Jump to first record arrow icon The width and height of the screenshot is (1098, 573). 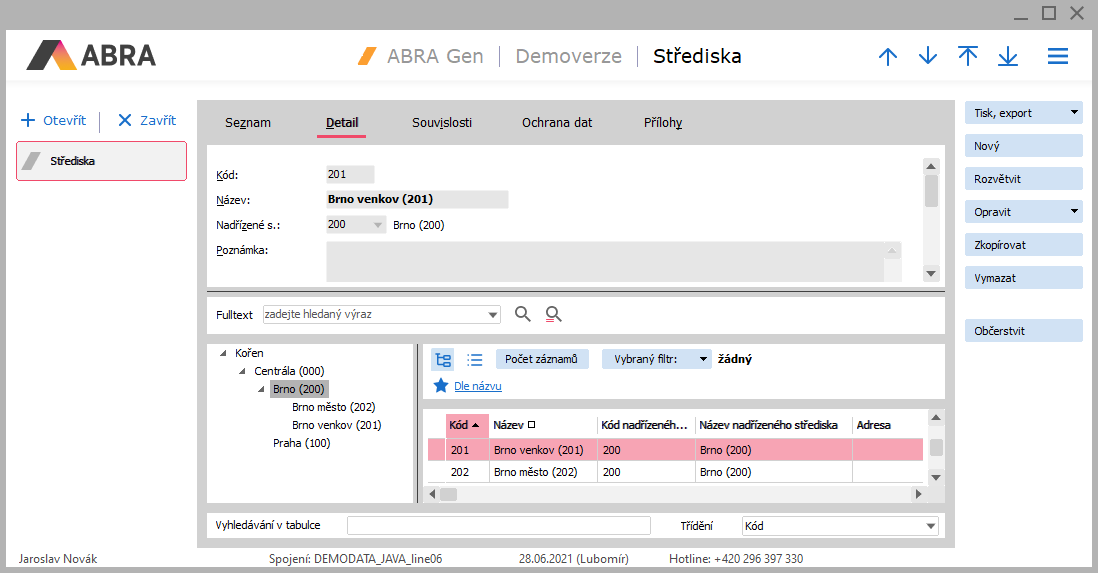[968, 57]
